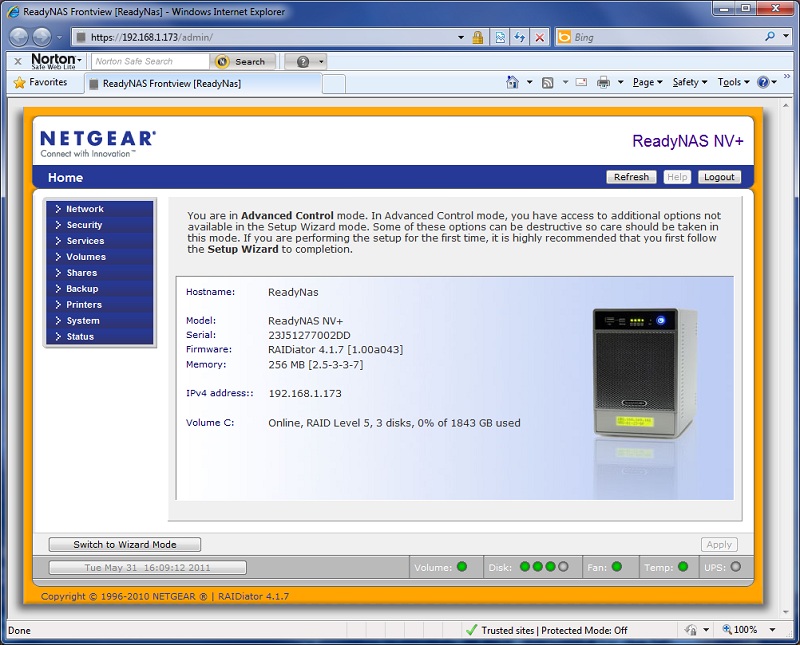Close the Norton toolbar with X
Image resolution: width=800 pixels, height=645 pixels.
[x=18, y=61]
